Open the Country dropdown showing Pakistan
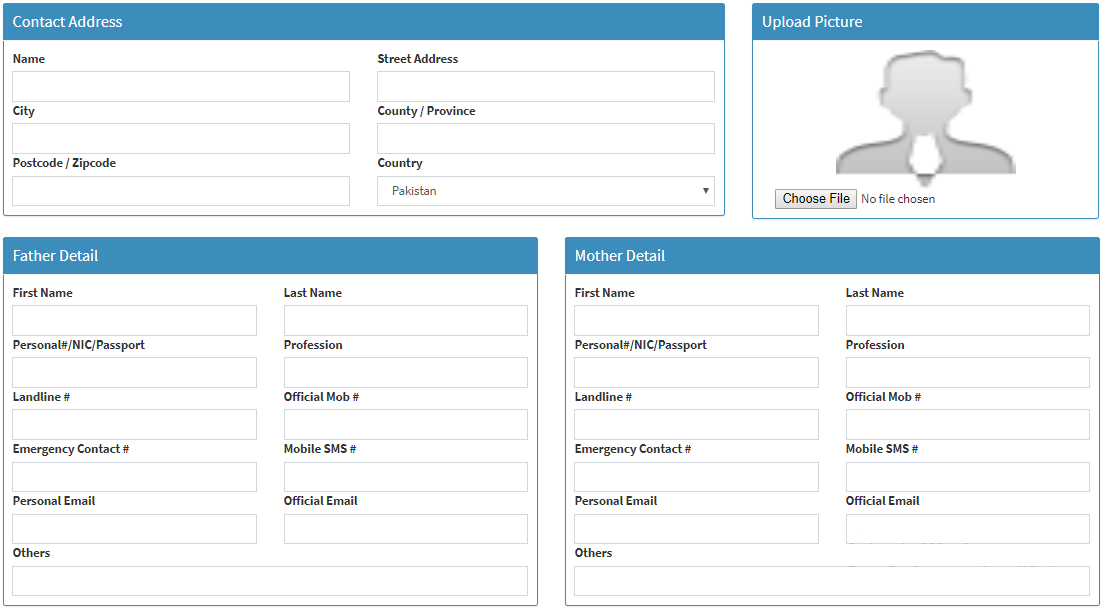This screenshot has height=609, width=1101. (545, 191)
